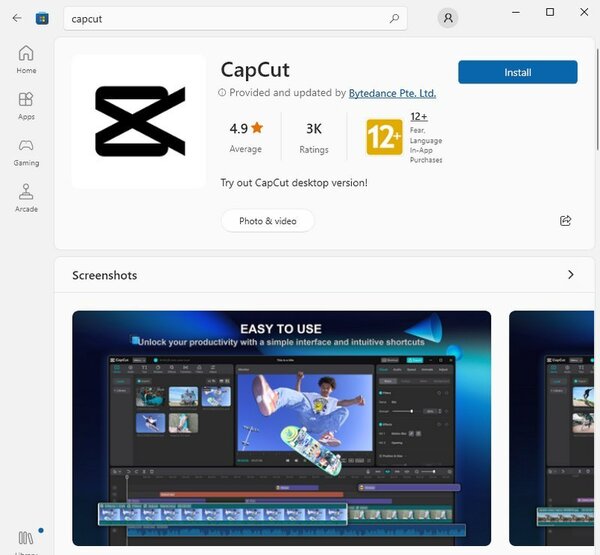Click the 3K ratings count
600x555 pixels.
click(314, 137)
